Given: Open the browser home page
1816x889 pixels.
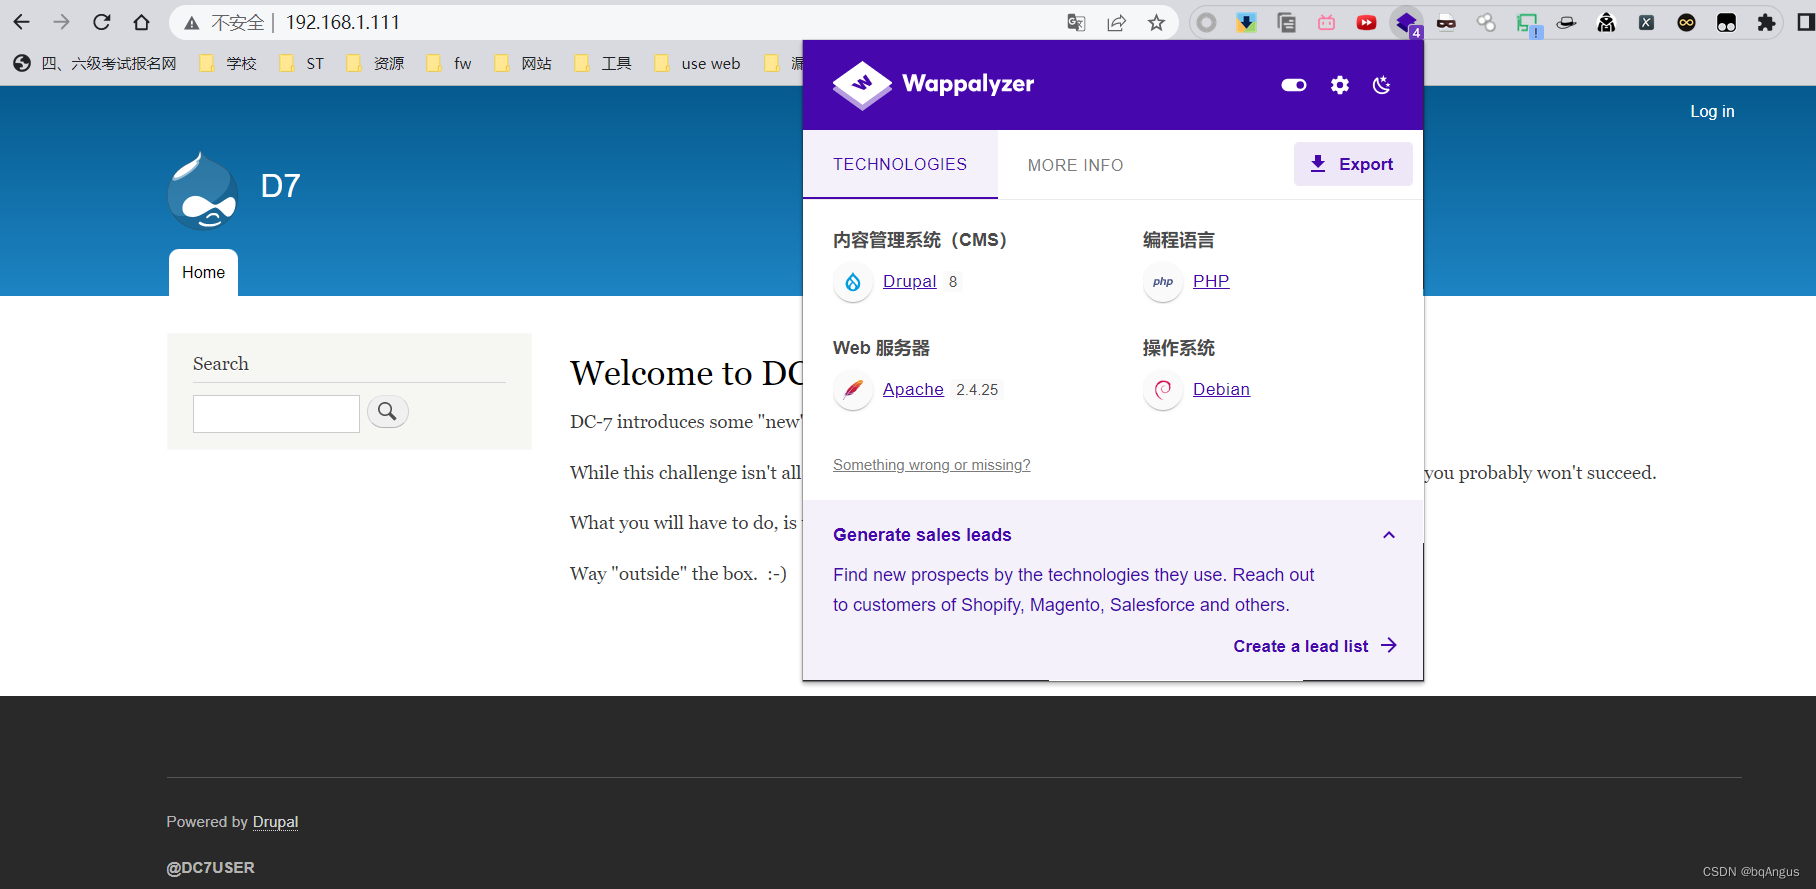Looking at the screenshot, I should point(141,22).
